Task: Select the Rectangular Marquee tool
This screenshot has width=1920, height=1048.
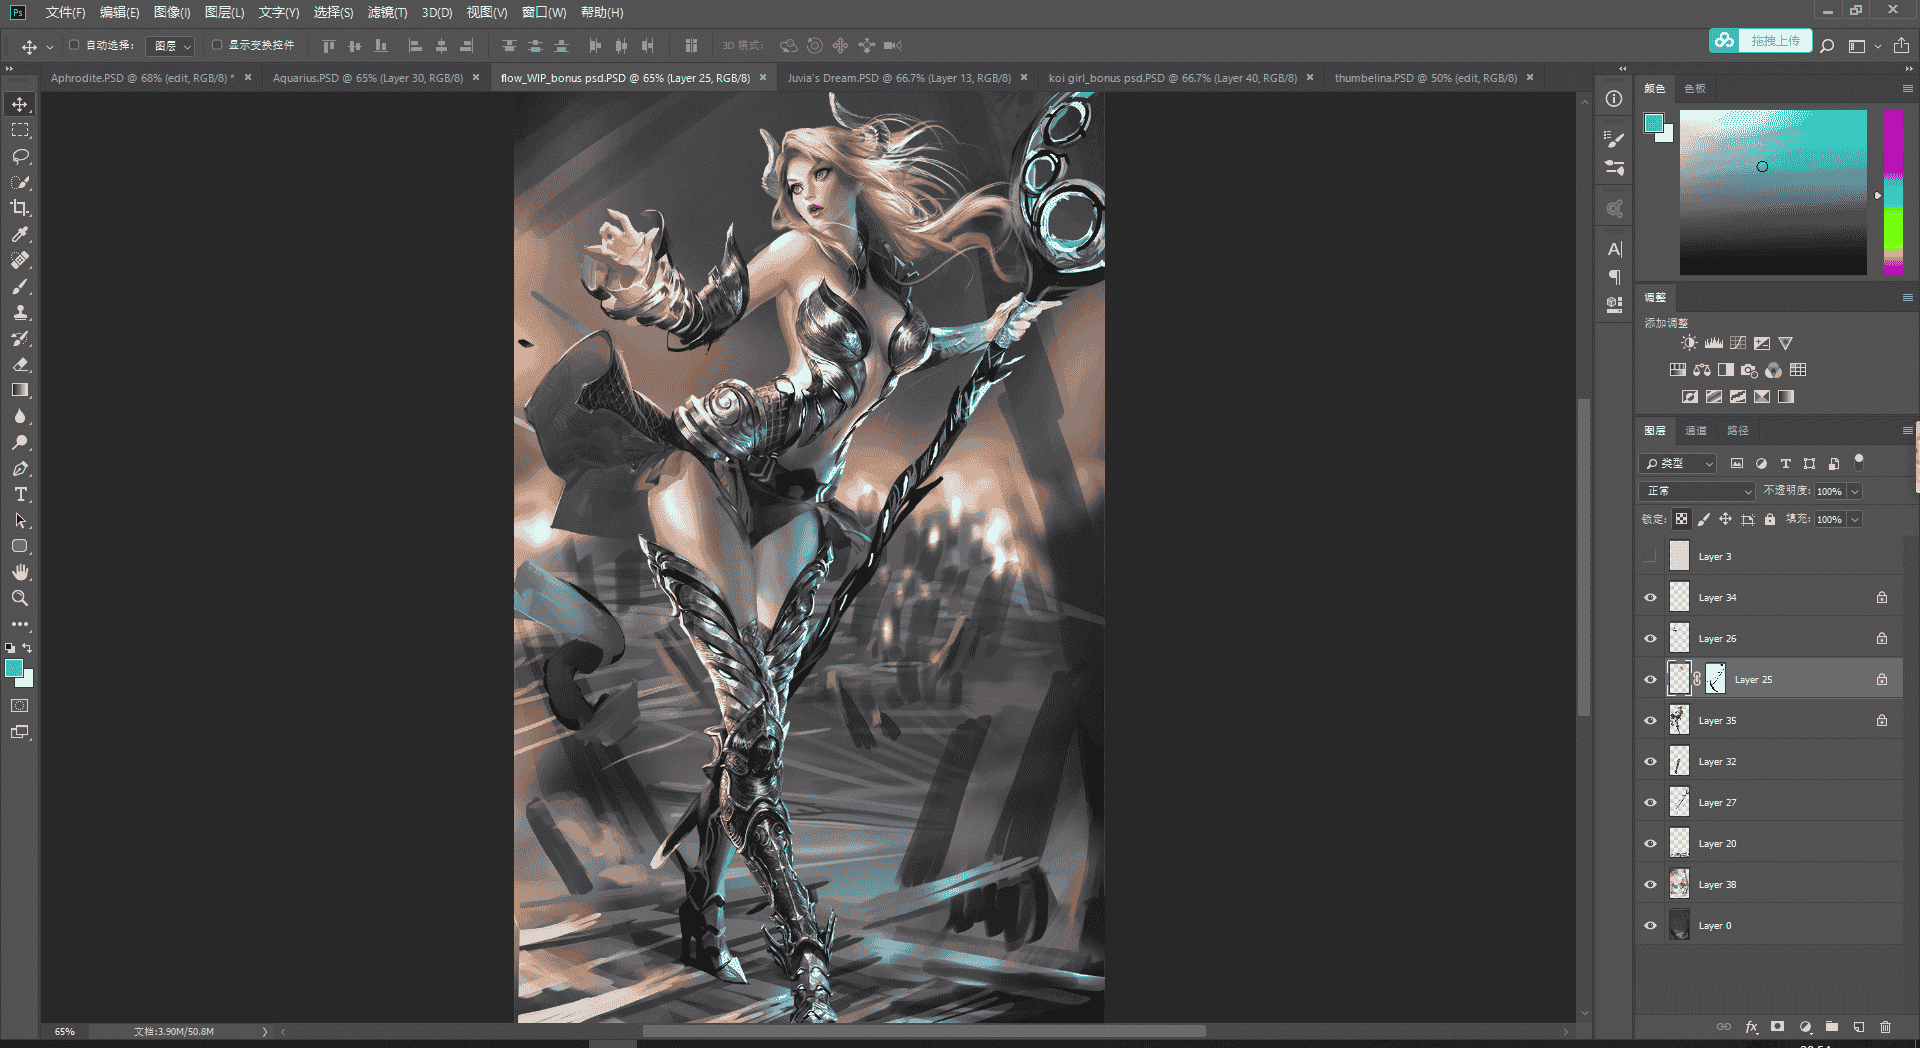Action: (x=20, y=131)
